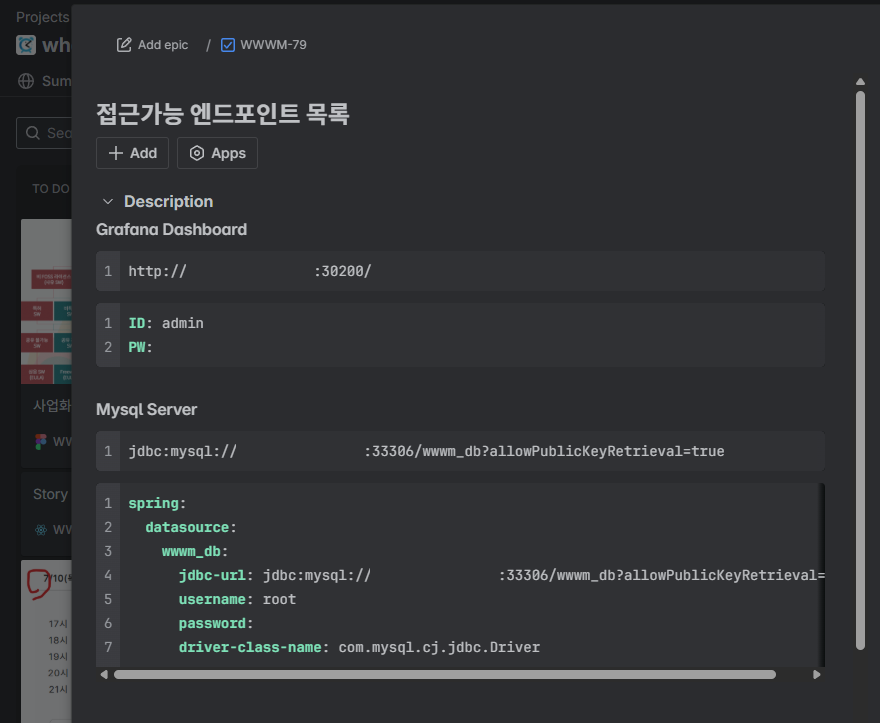Click the ID: admin line
Screen dimensions: 880x723
pos(166,323)
